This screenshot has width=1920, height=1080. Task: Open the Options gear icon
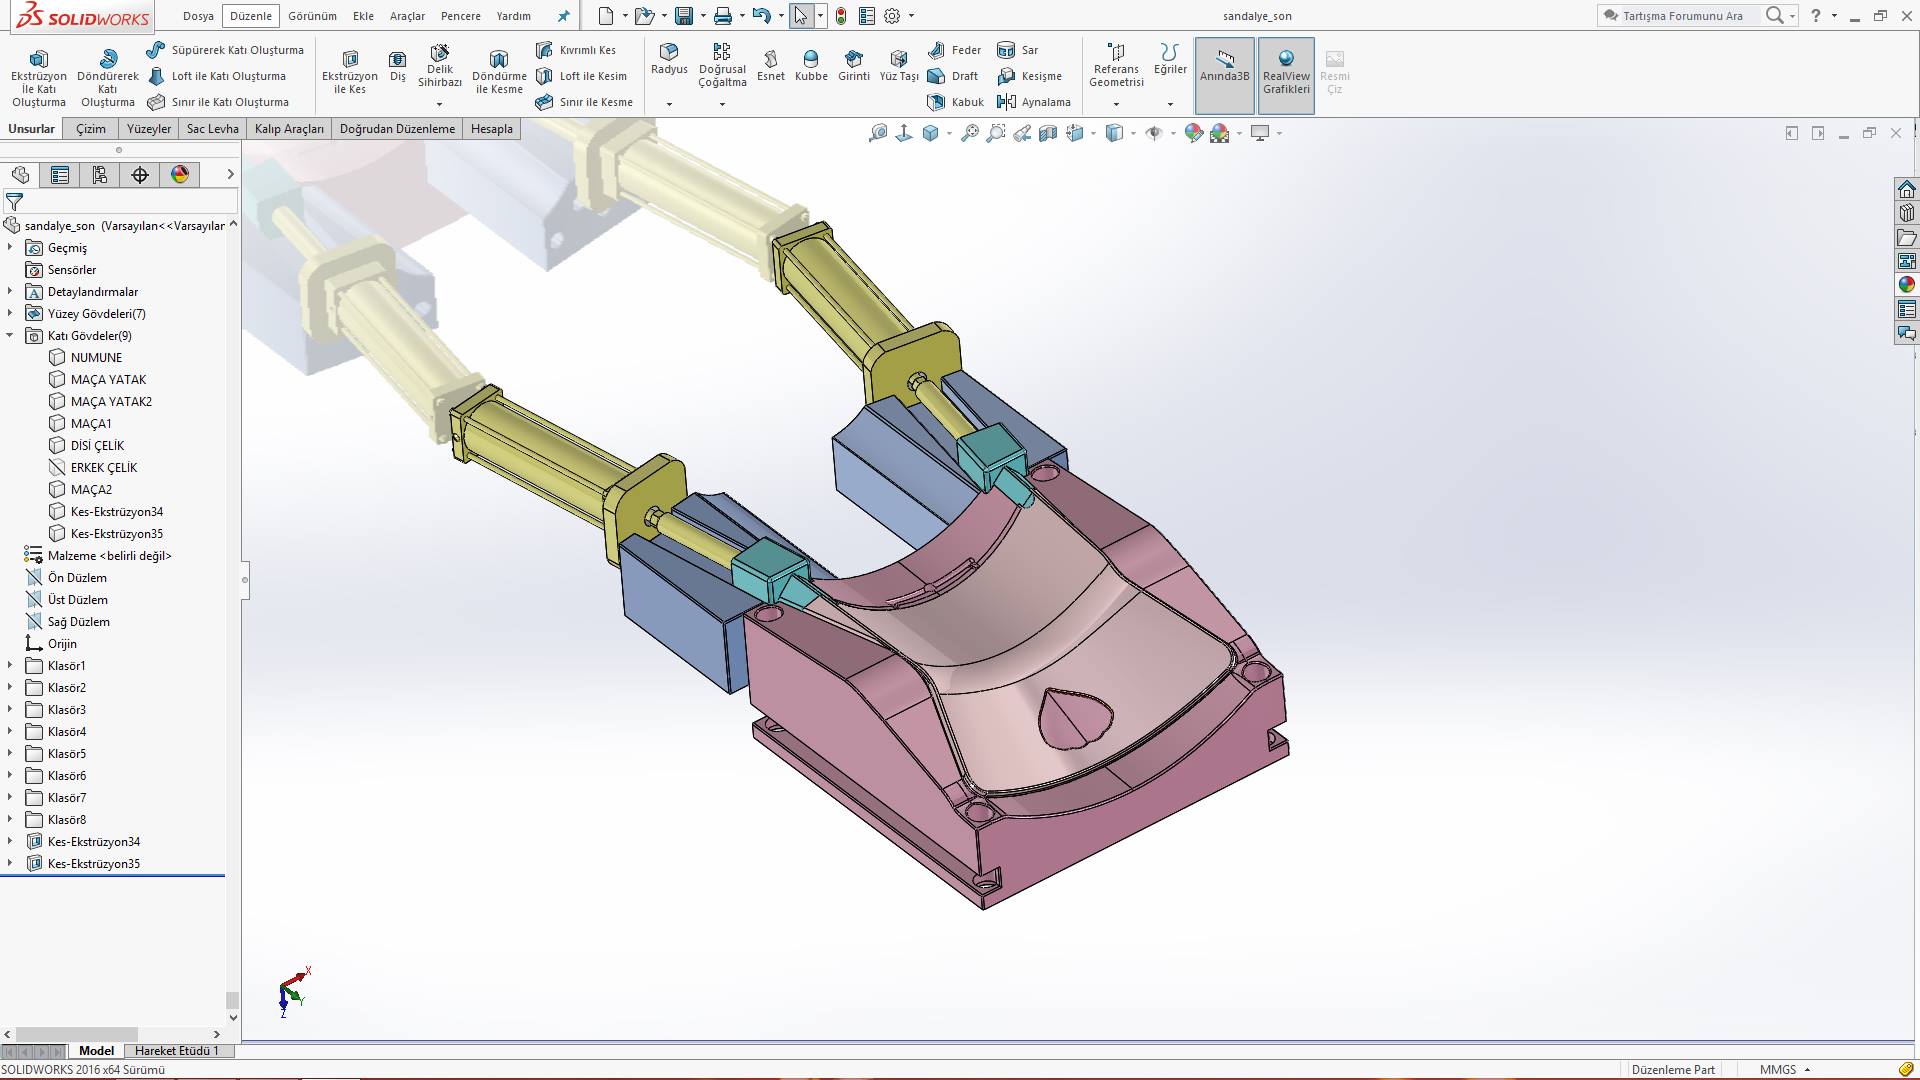[892, 16]
